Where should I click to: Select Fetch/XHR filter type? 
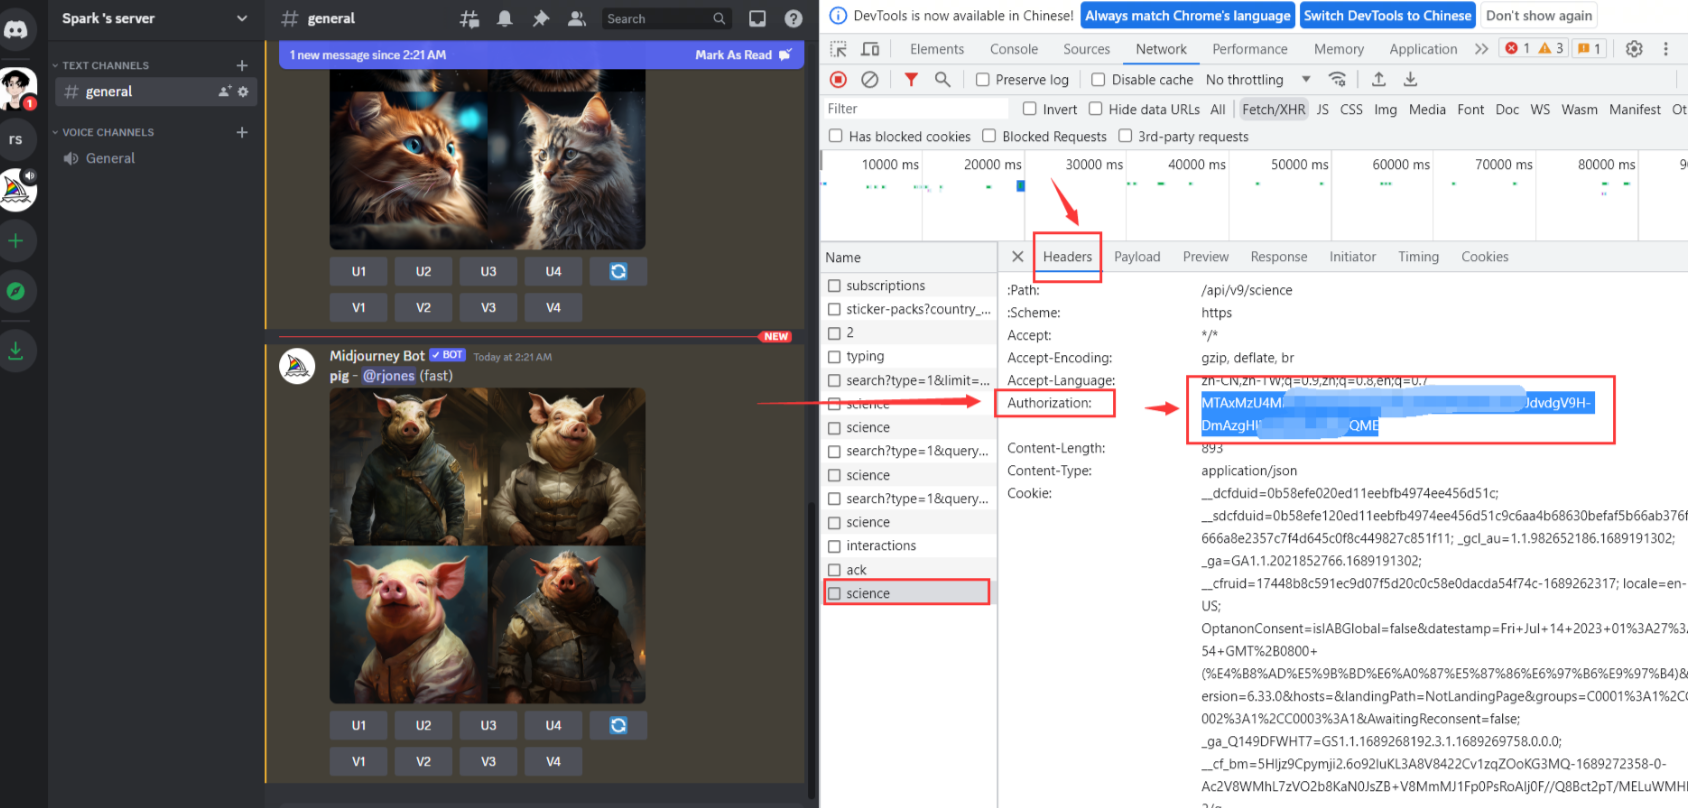click(x=1273, y=109)
